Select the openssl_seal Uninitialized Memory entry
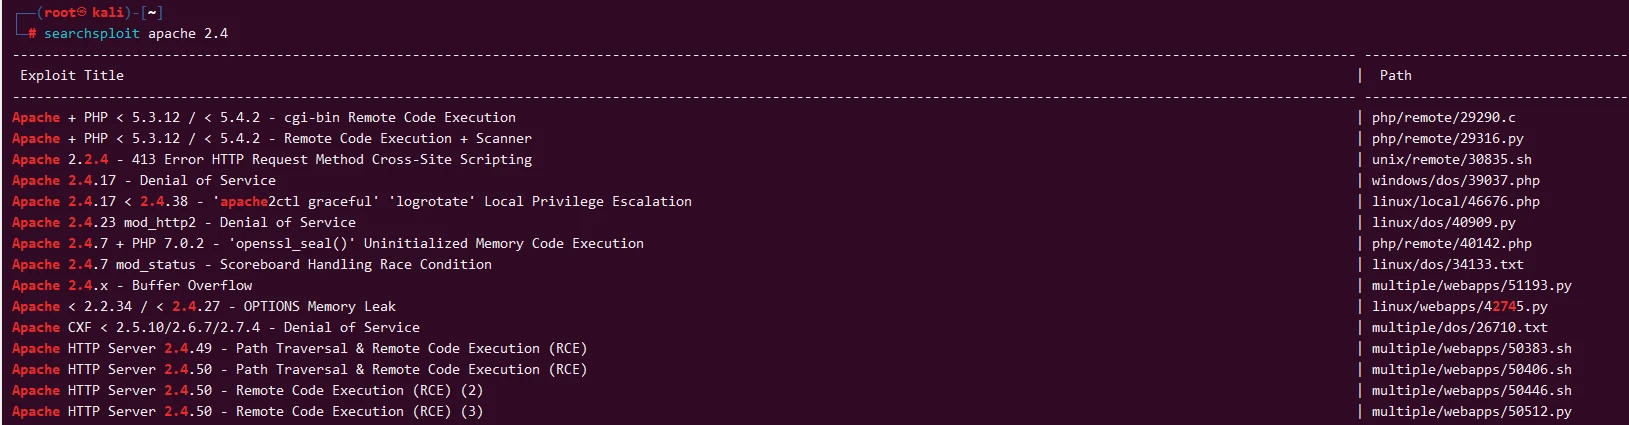Image resolution: width=1629 pixels, height=425 pixels. (328, 244)
